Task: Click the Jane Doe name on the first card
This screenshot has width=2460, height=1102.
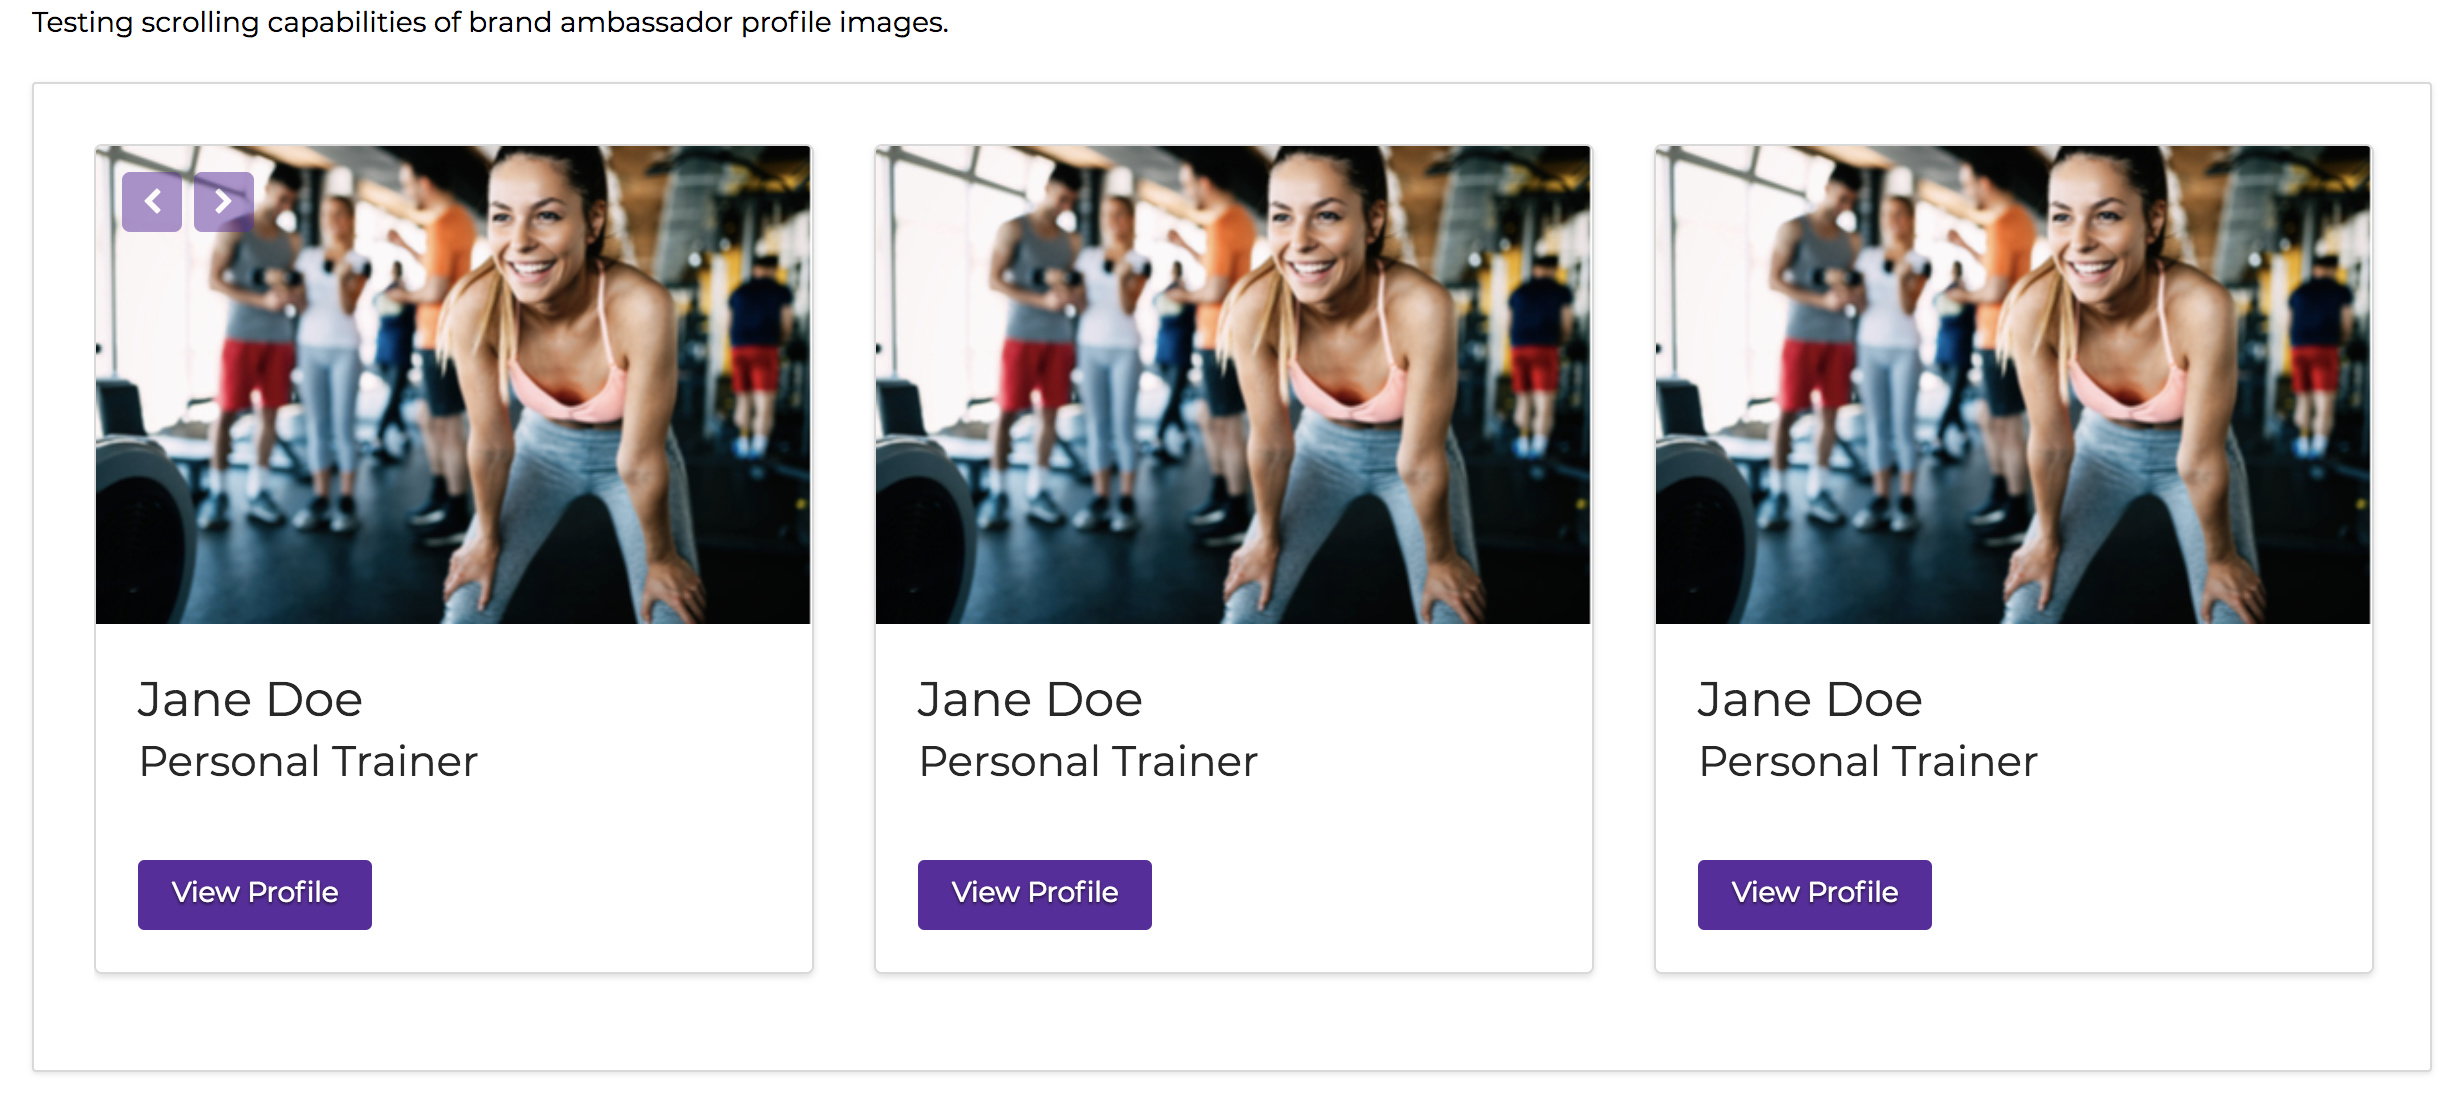Action: coord(250,699)
